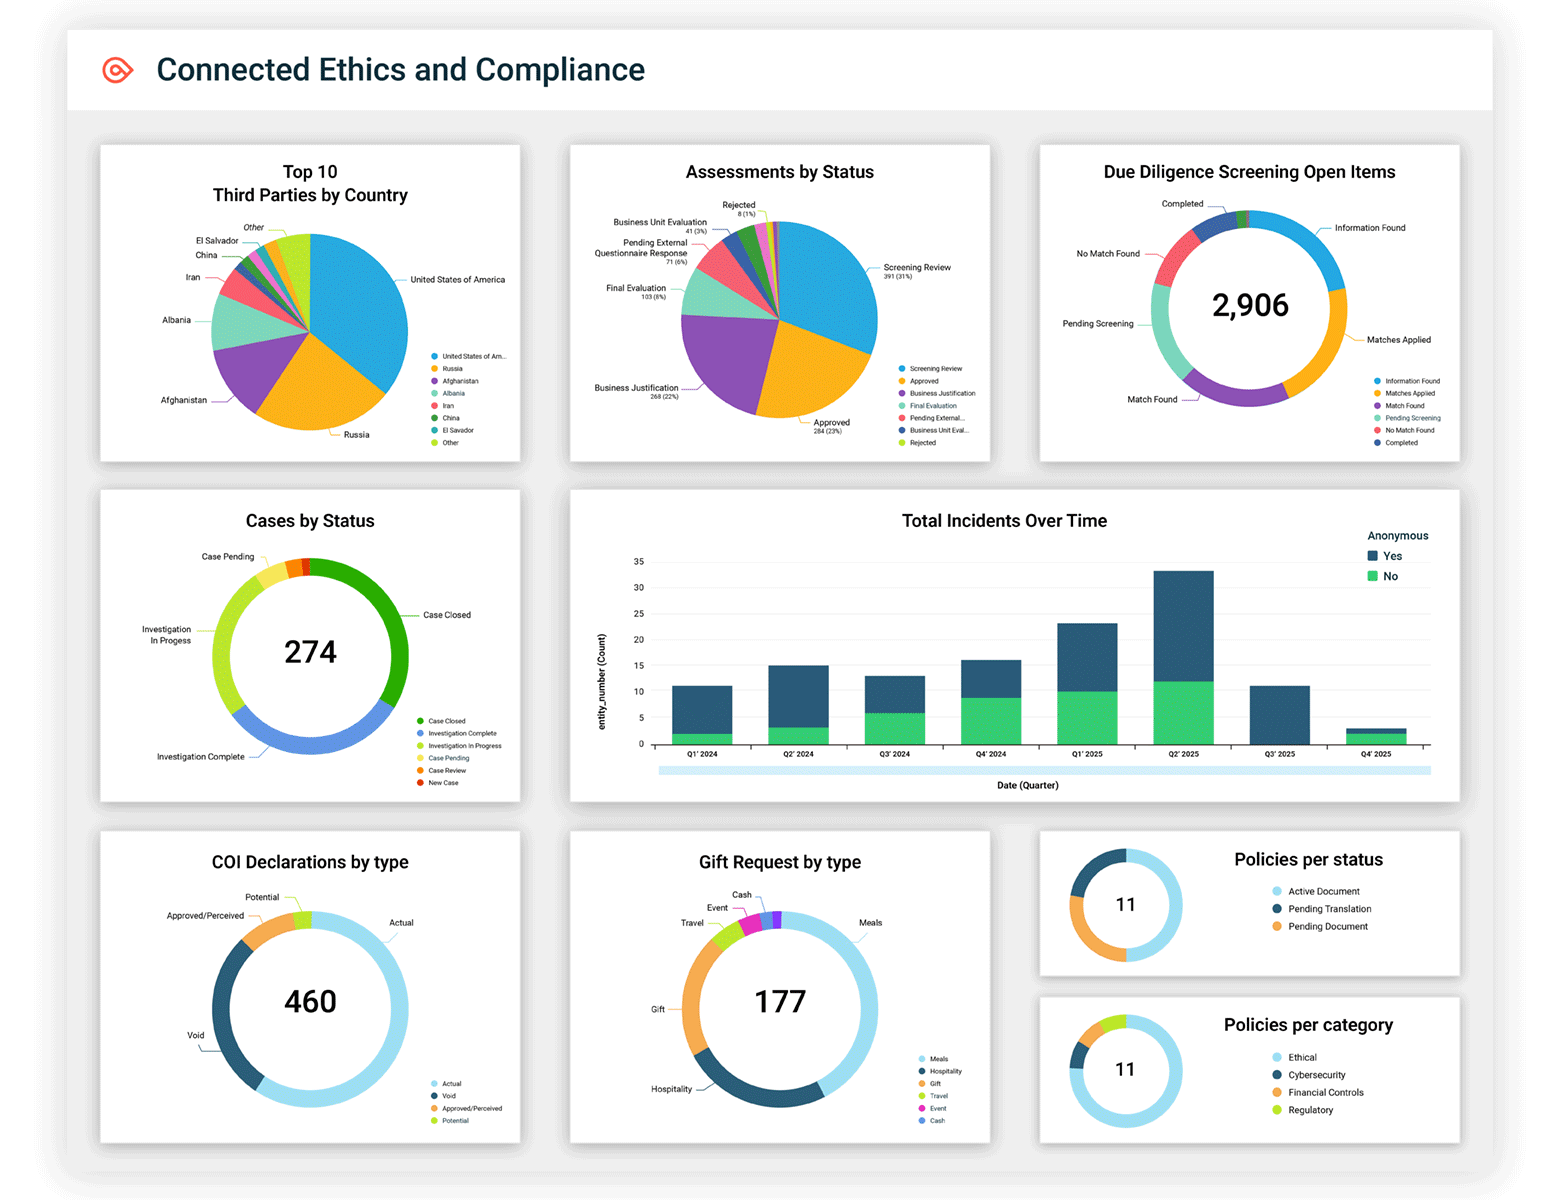Click the Q1' 2024 bar in incidents chart
This screenshot has width=1560, height=1200.
click(x=702, y=714)
